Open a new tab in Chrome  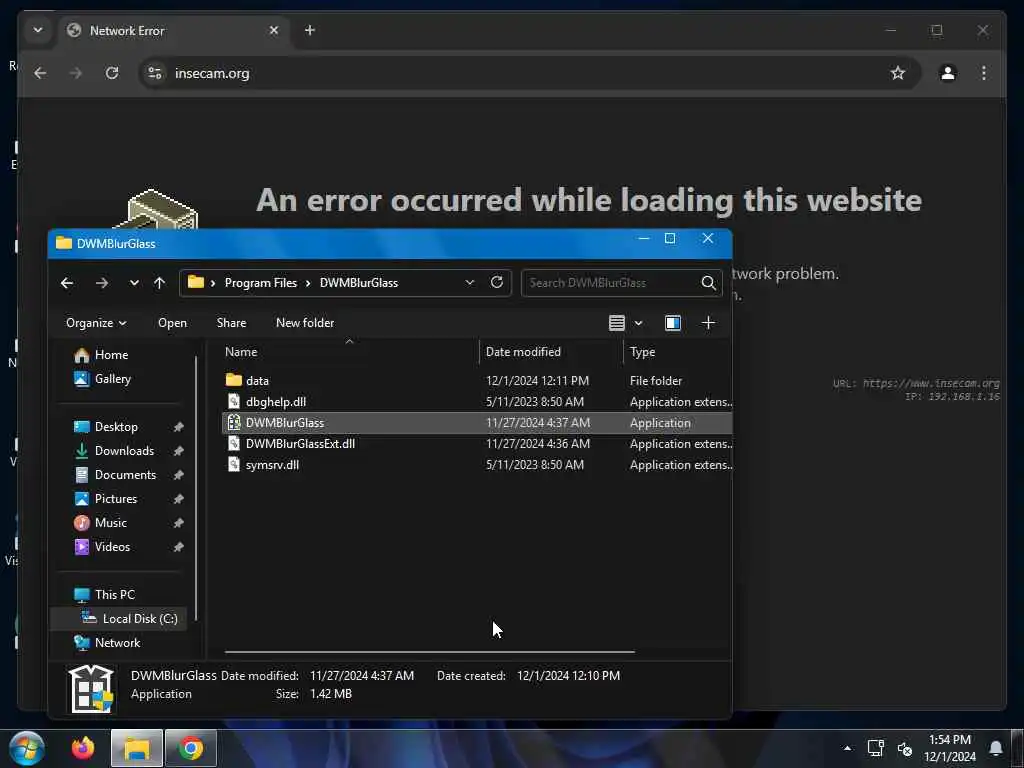coord(310,30)
